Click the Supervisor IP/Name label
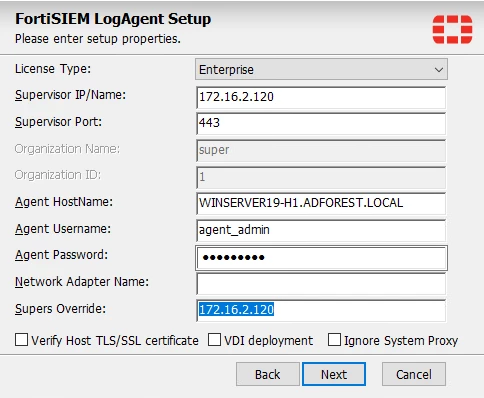484x398 pixels. click(70, 95)
